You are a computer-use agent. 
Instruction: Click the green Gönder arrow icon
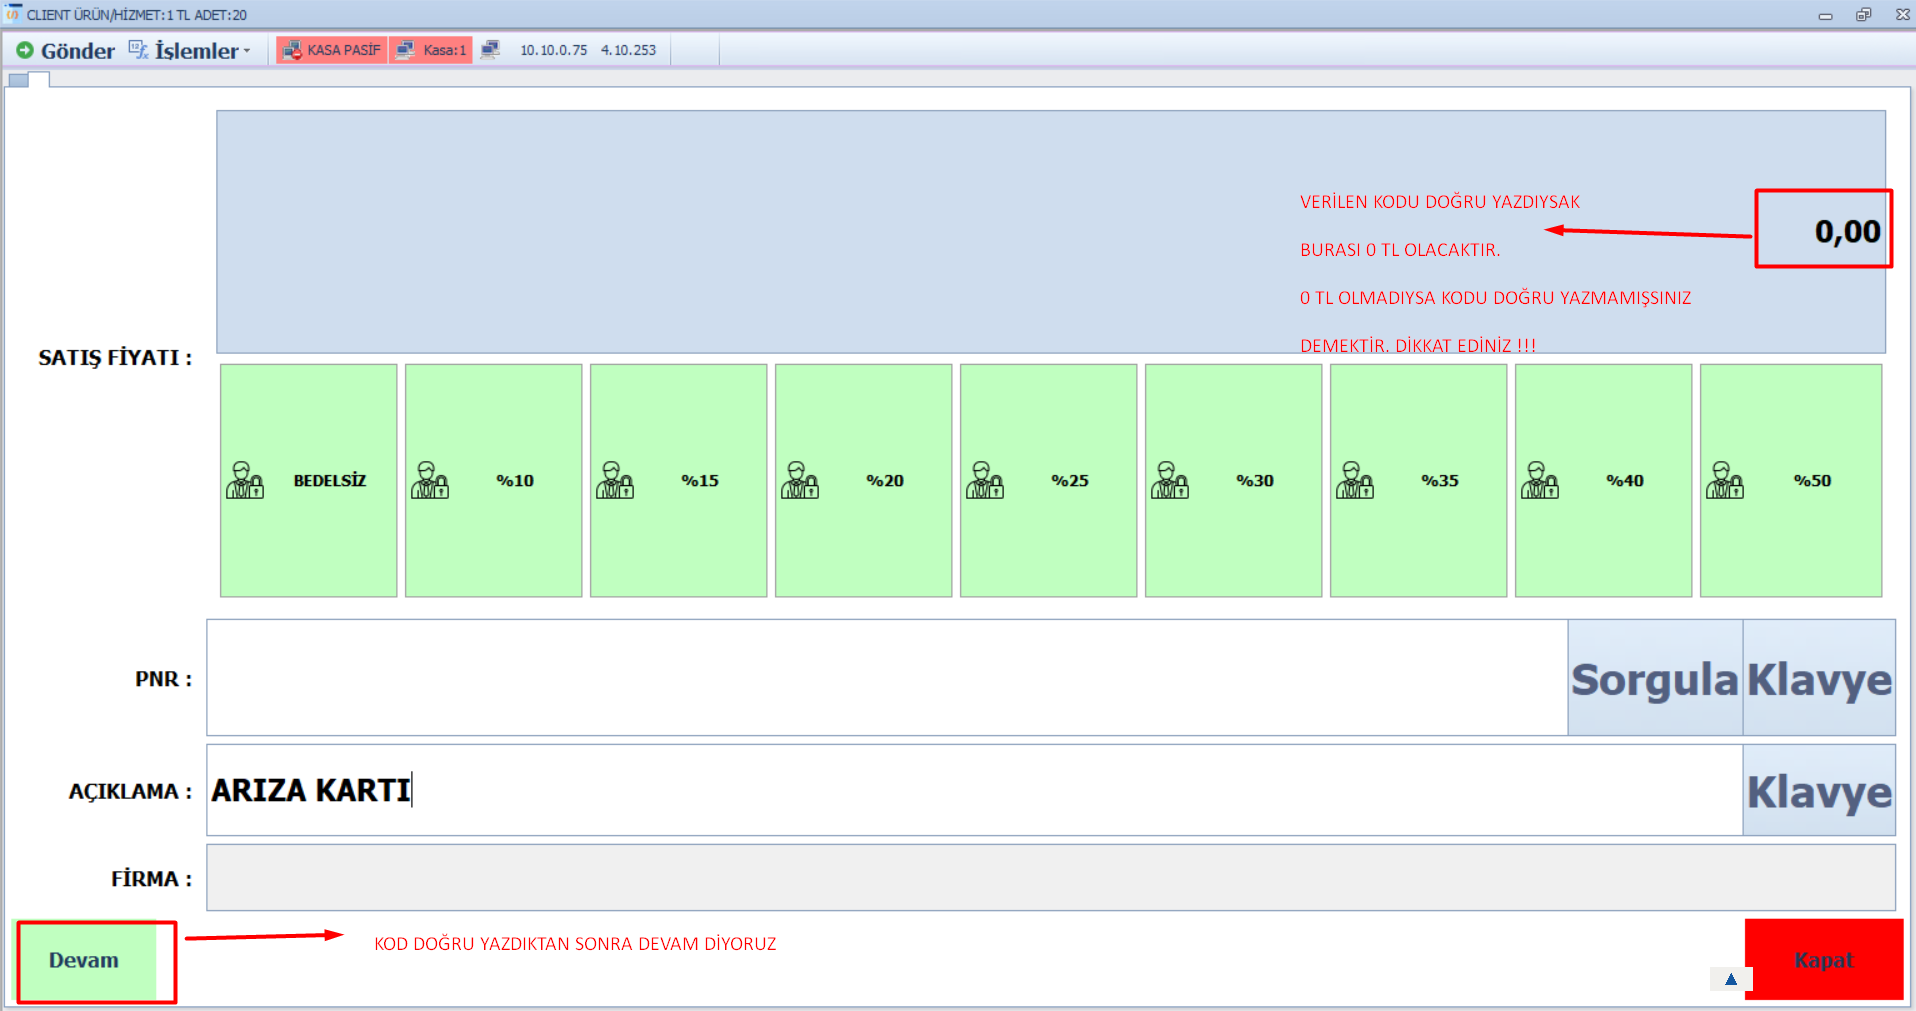pos(25,50)
